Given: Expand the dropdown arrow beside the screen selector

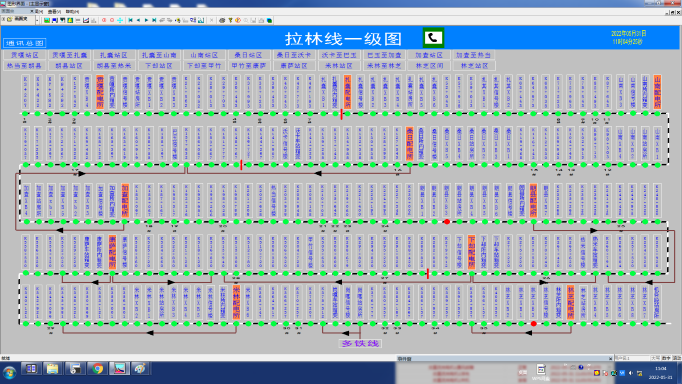Looking at the screenshot, I should coord(37,20).
